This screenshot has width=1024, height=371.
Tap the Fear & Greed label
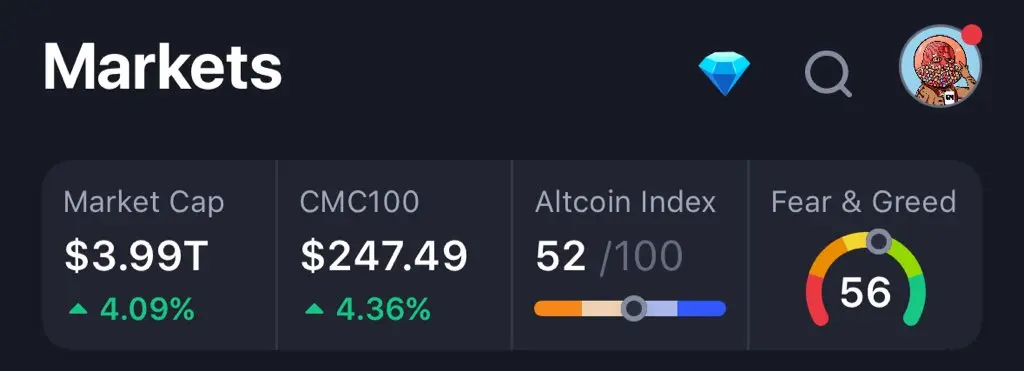point(863,202)
